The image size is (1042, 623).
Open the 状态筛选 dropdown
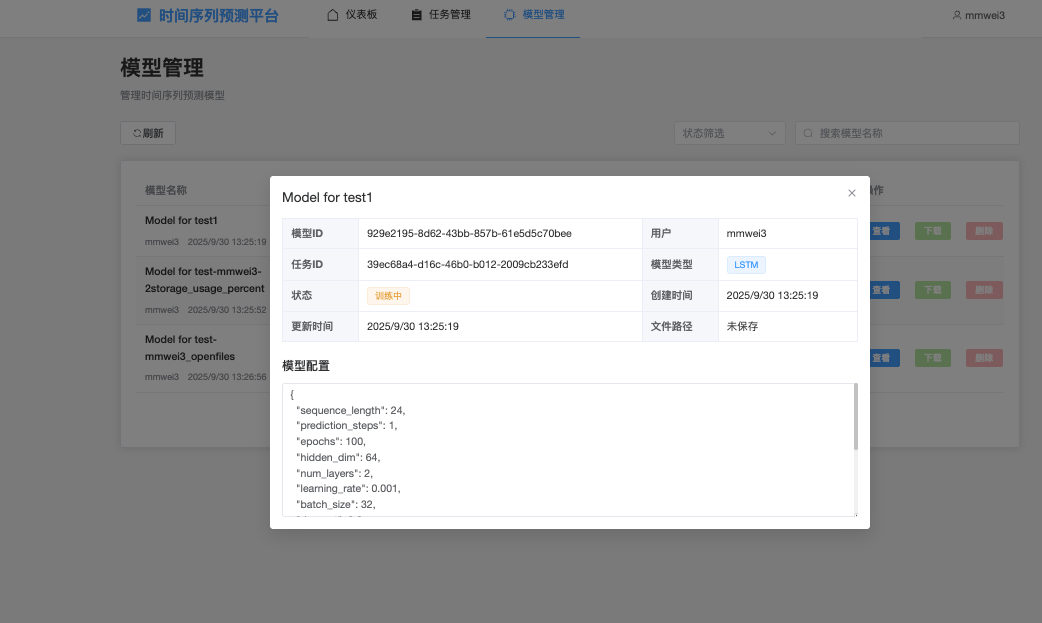pos(730,133)
